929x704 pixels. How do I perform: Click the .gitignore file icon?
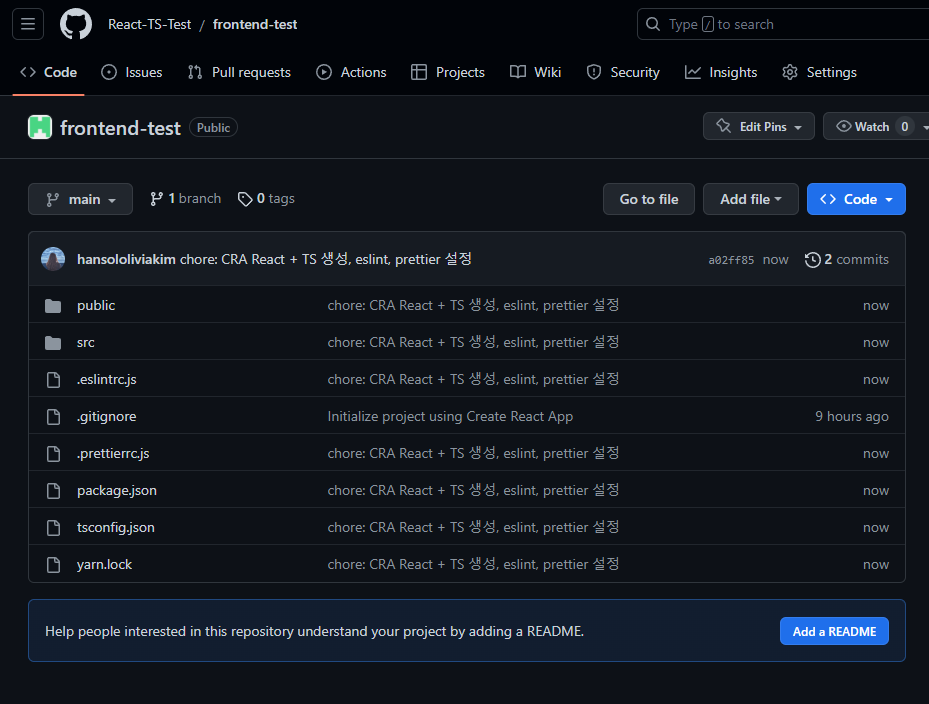(x=53, y=417)
